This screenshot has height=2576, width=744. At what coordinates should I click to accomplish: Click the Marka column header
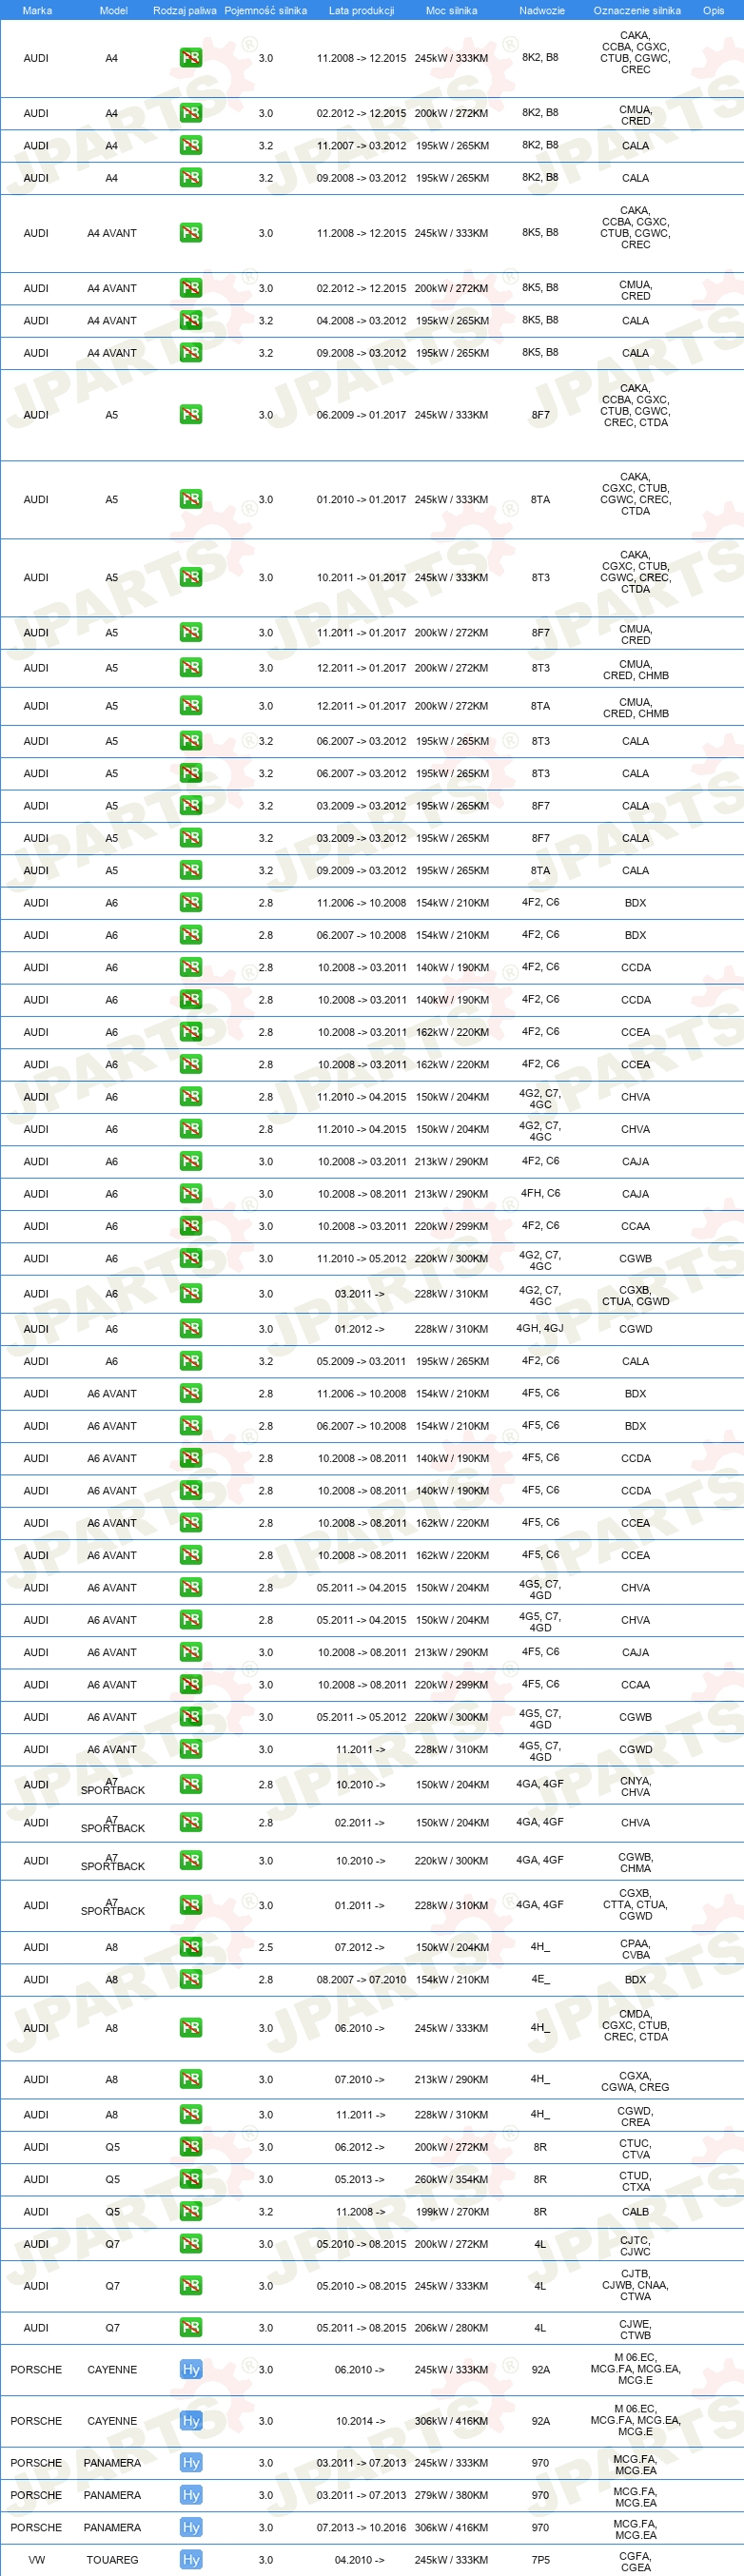tap(37, 10)
